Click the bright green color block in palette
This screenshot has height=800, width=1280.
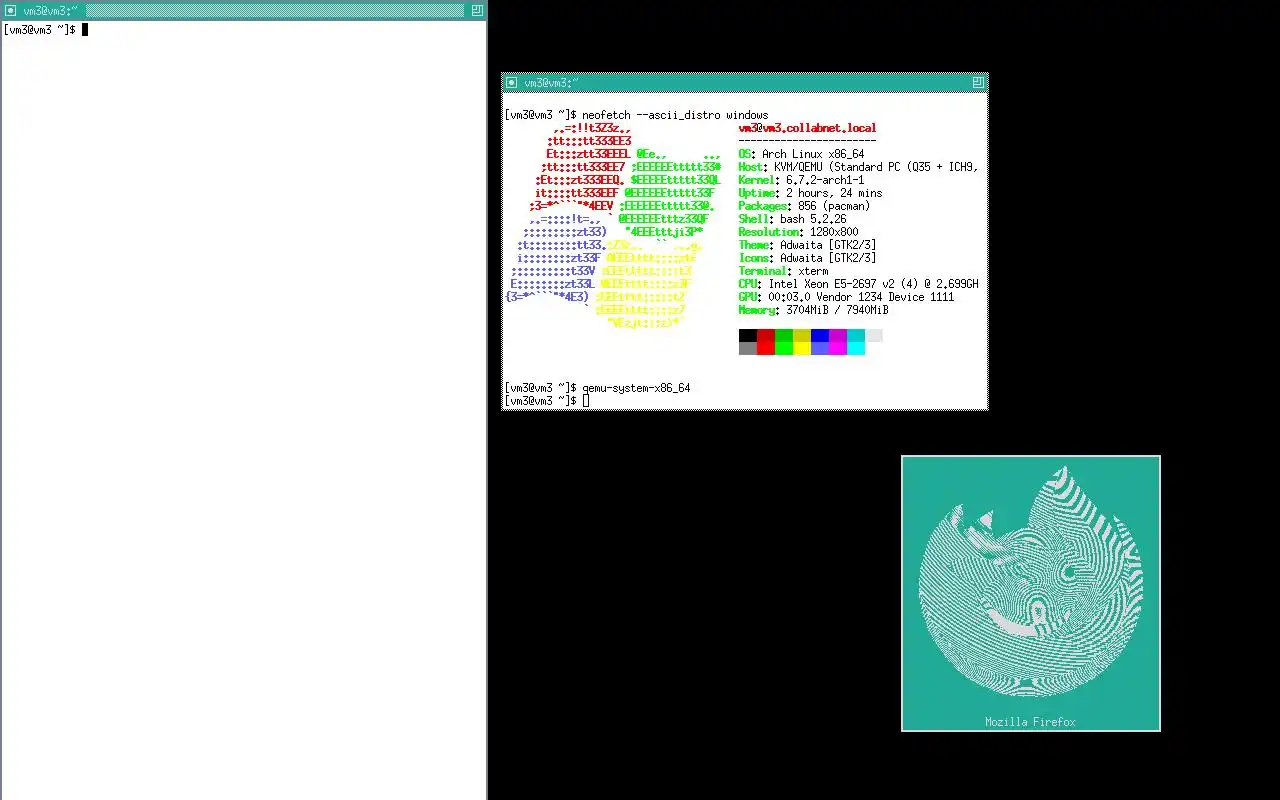[x=784, y=349]
